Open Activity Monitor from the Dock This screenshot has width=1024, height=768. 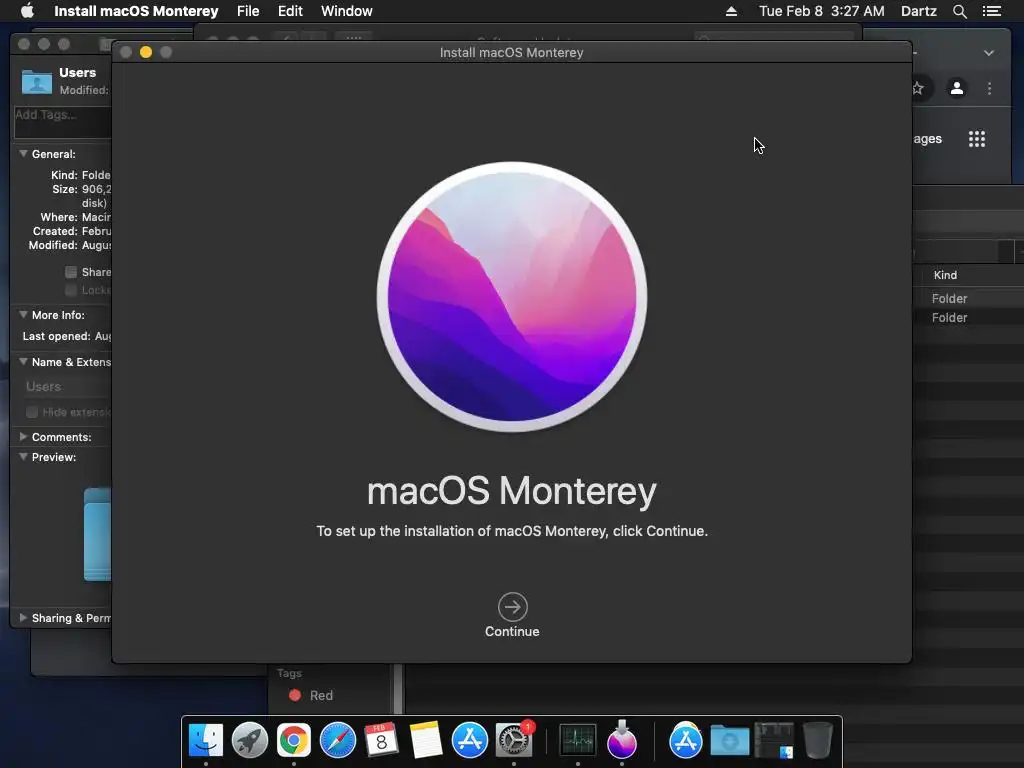click(578, 741)
